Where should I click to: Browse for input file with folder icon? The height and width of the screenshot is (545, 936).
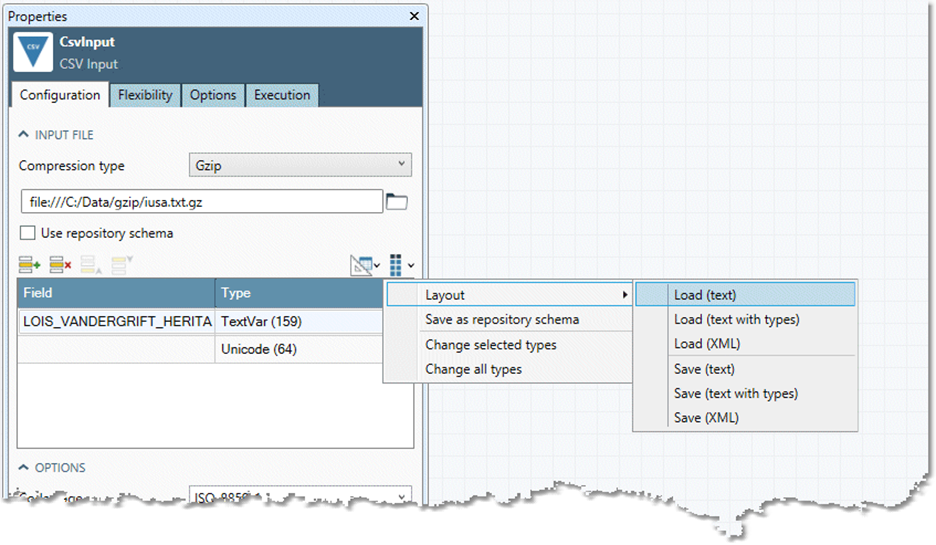pos(397,202)
